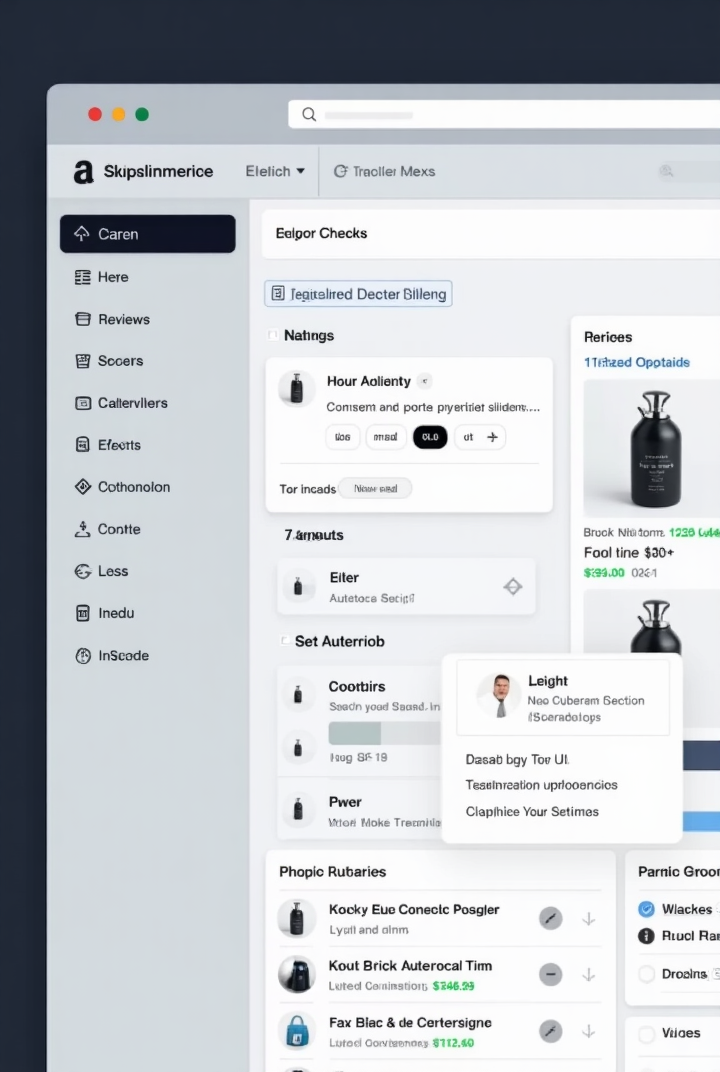Screen dimensions: 720x1072
Task: Click the Fax Blac blue bag thumbnail
Action: click(x=297, y=1031)
